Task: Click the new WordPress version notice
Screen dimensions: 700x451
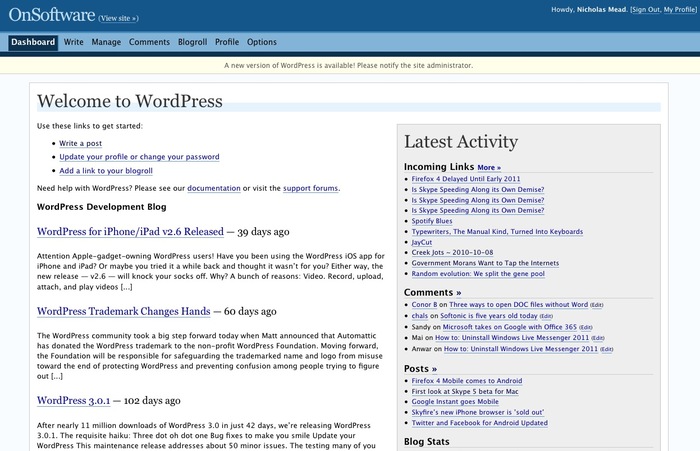Action: click(x=349, y=66)
